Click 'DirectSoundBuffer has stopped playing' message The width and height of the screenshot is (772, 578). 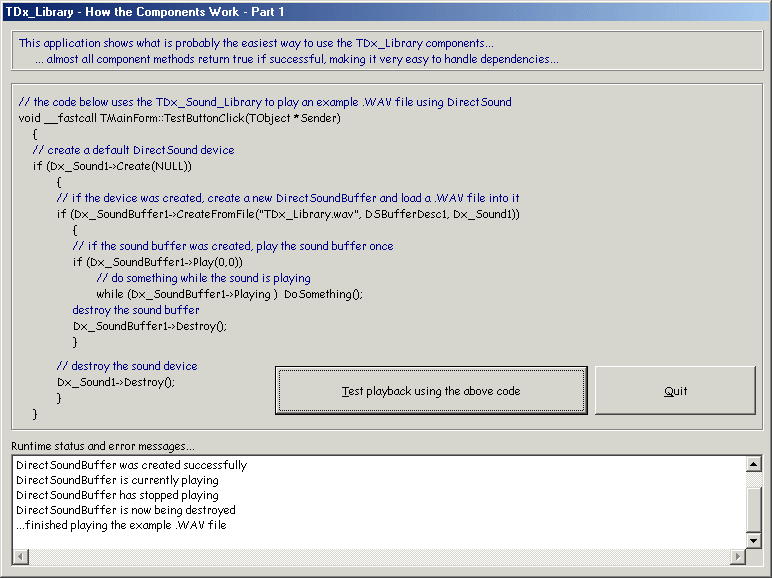tap(117, 495)
